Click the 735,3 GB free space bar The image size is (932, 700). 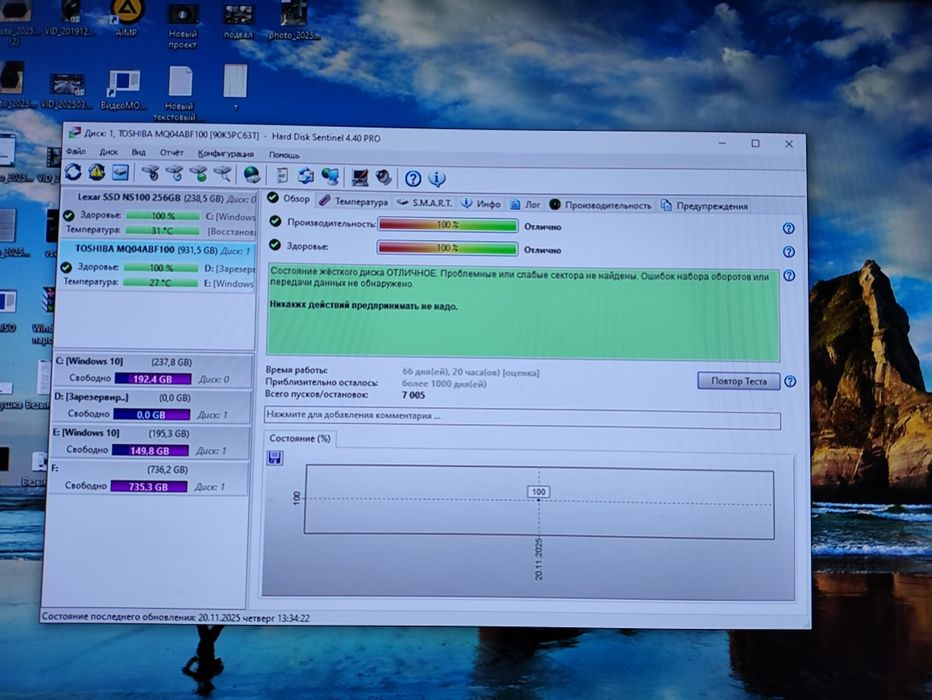[x=149, y=487]
